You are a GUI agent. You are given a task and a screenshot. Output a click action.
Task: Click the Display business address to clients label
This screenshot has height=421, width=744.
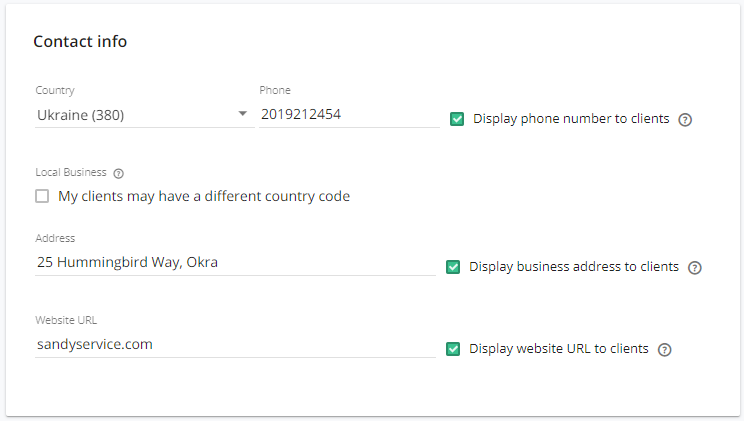pyautogui.click(x=574, y=267)
